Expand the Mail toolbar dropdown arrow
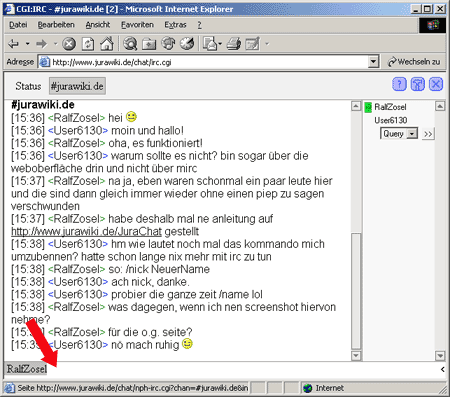Screen dimensions: 450x397 [220, 44]
